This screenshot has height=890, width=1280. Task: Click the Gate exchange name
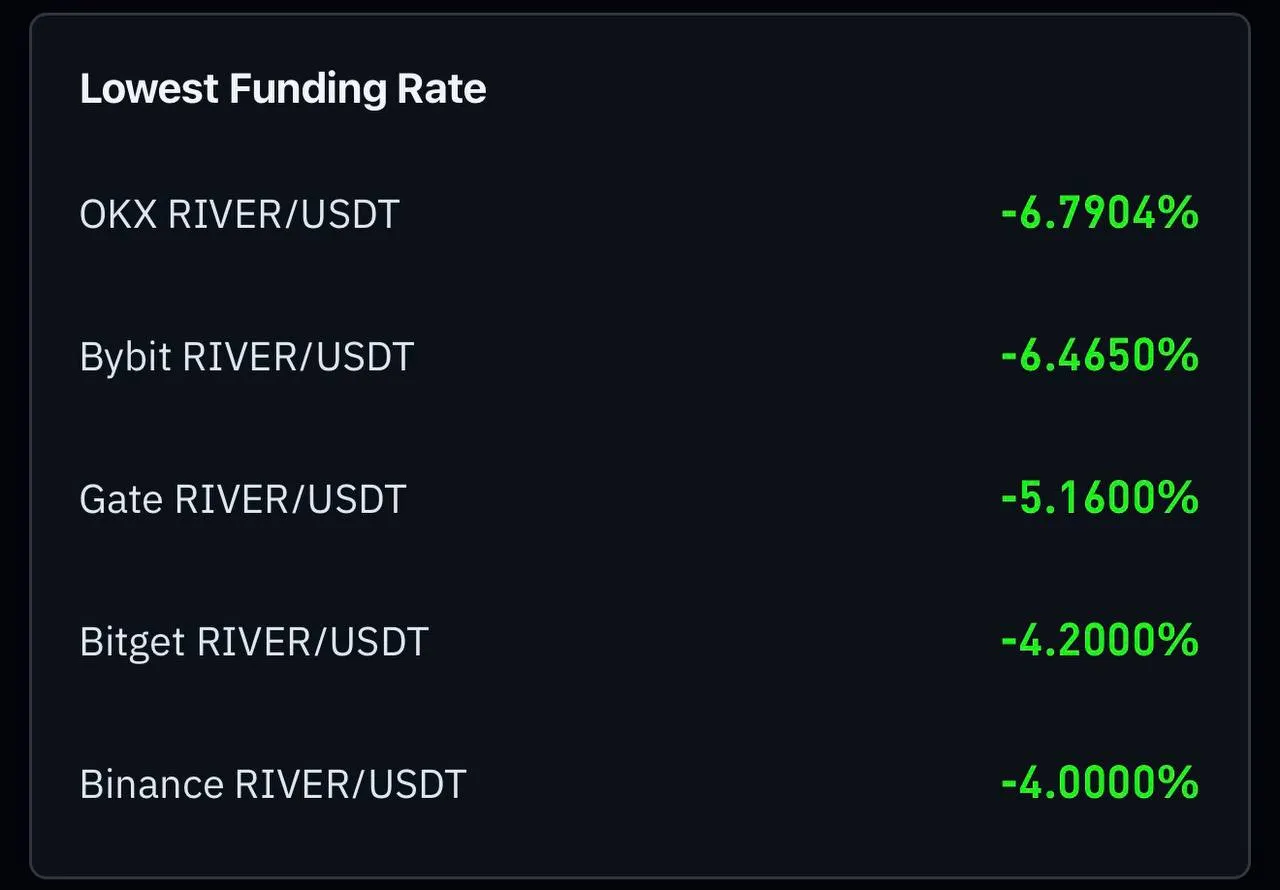[x=122, y=499]
